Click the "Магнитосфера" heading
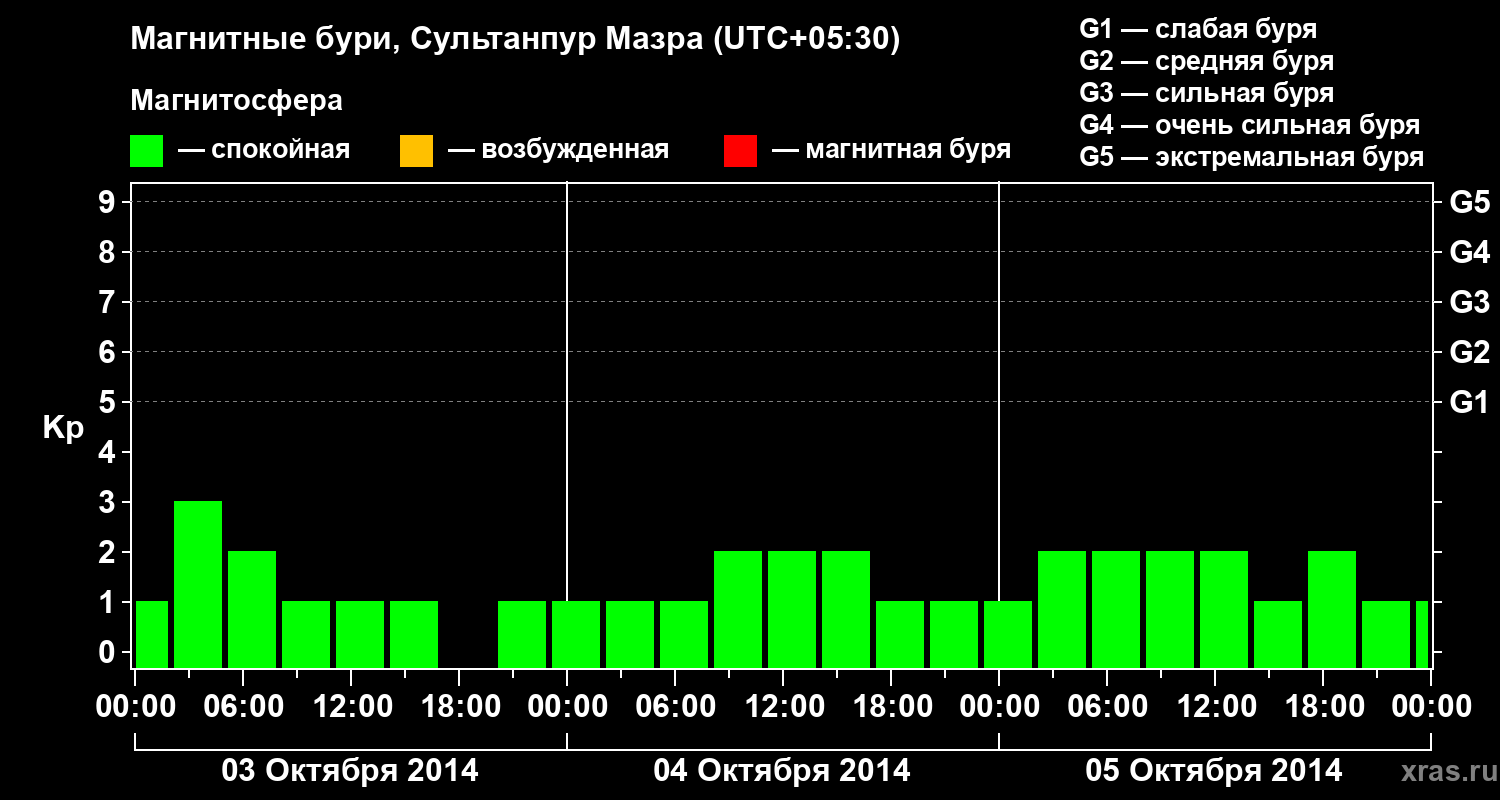 tap(236, 101)
